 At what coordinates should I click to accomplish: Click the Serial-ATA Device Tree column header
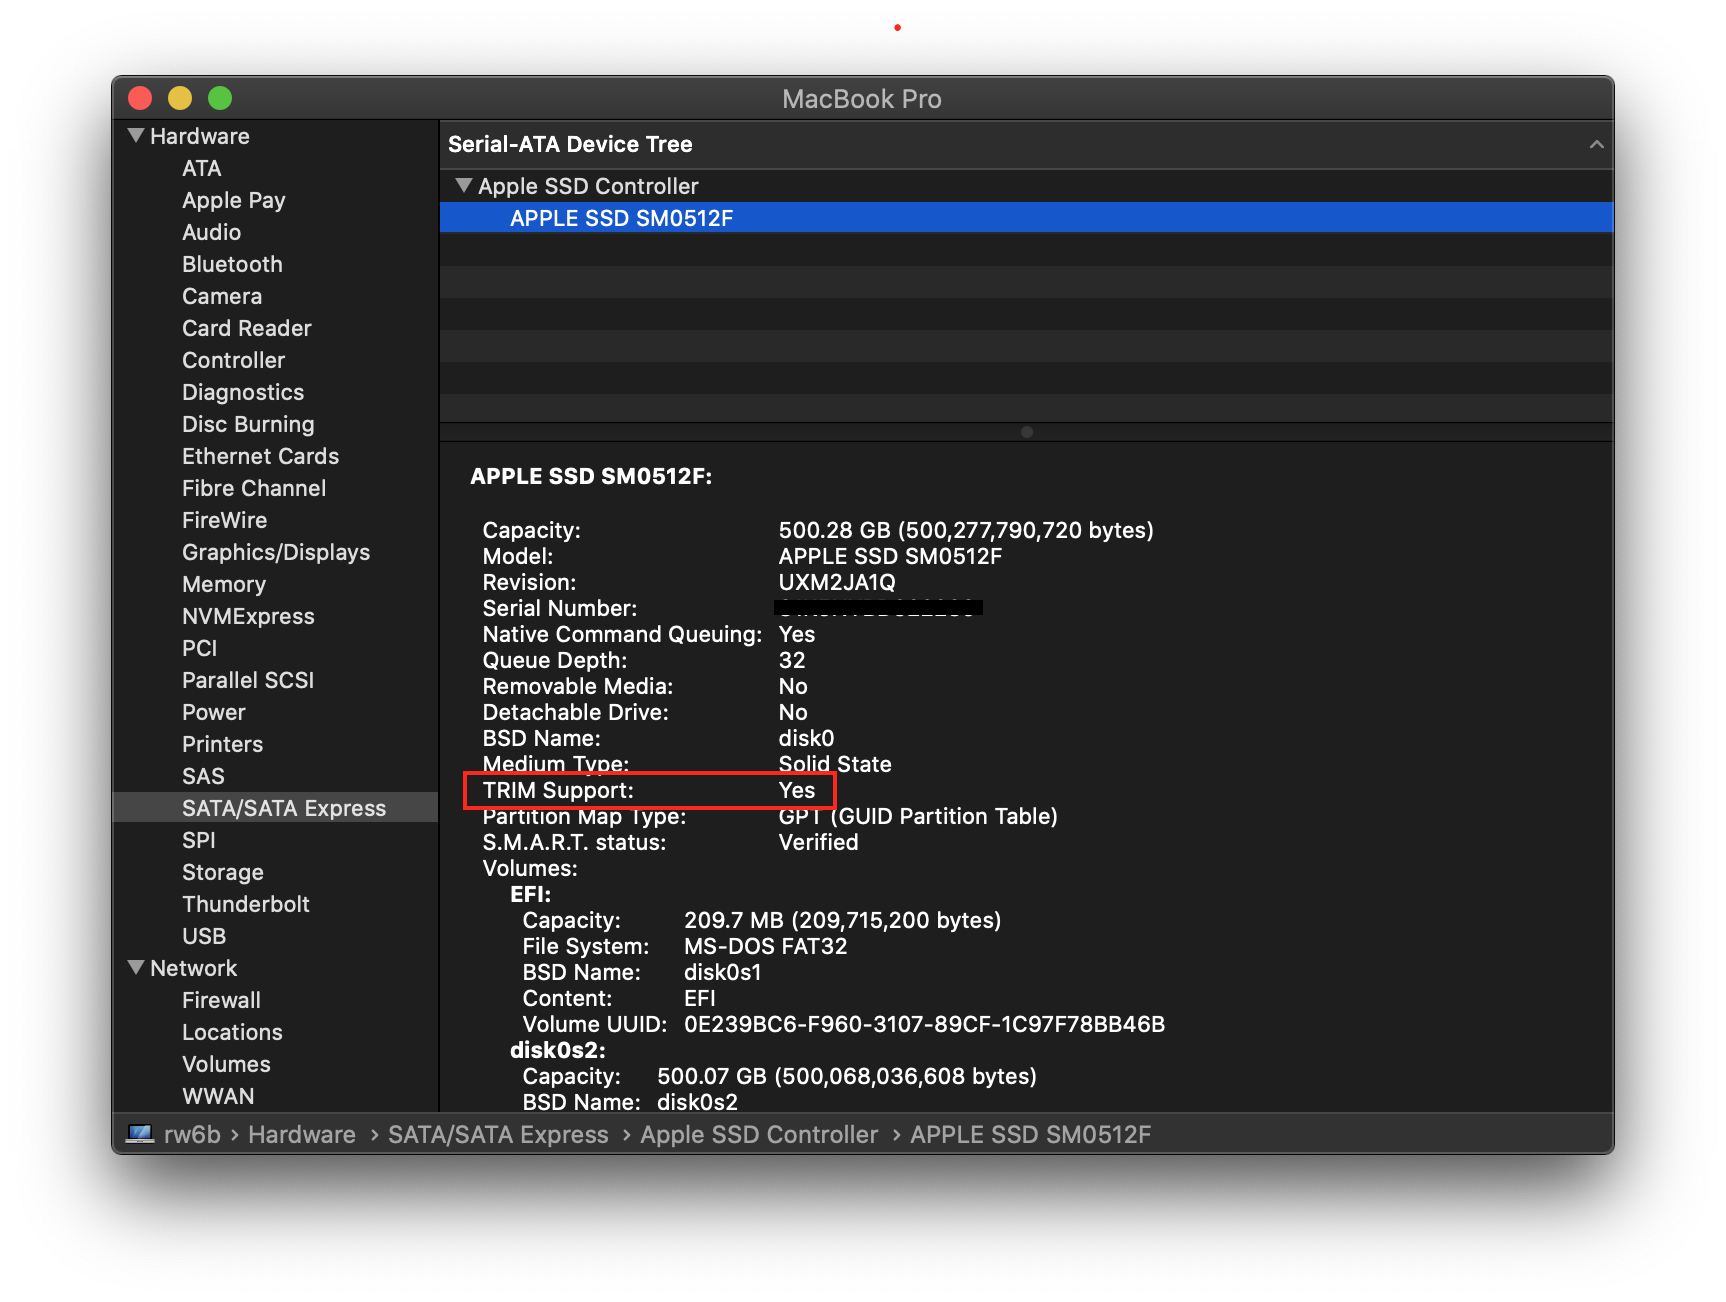(1026, 144)
